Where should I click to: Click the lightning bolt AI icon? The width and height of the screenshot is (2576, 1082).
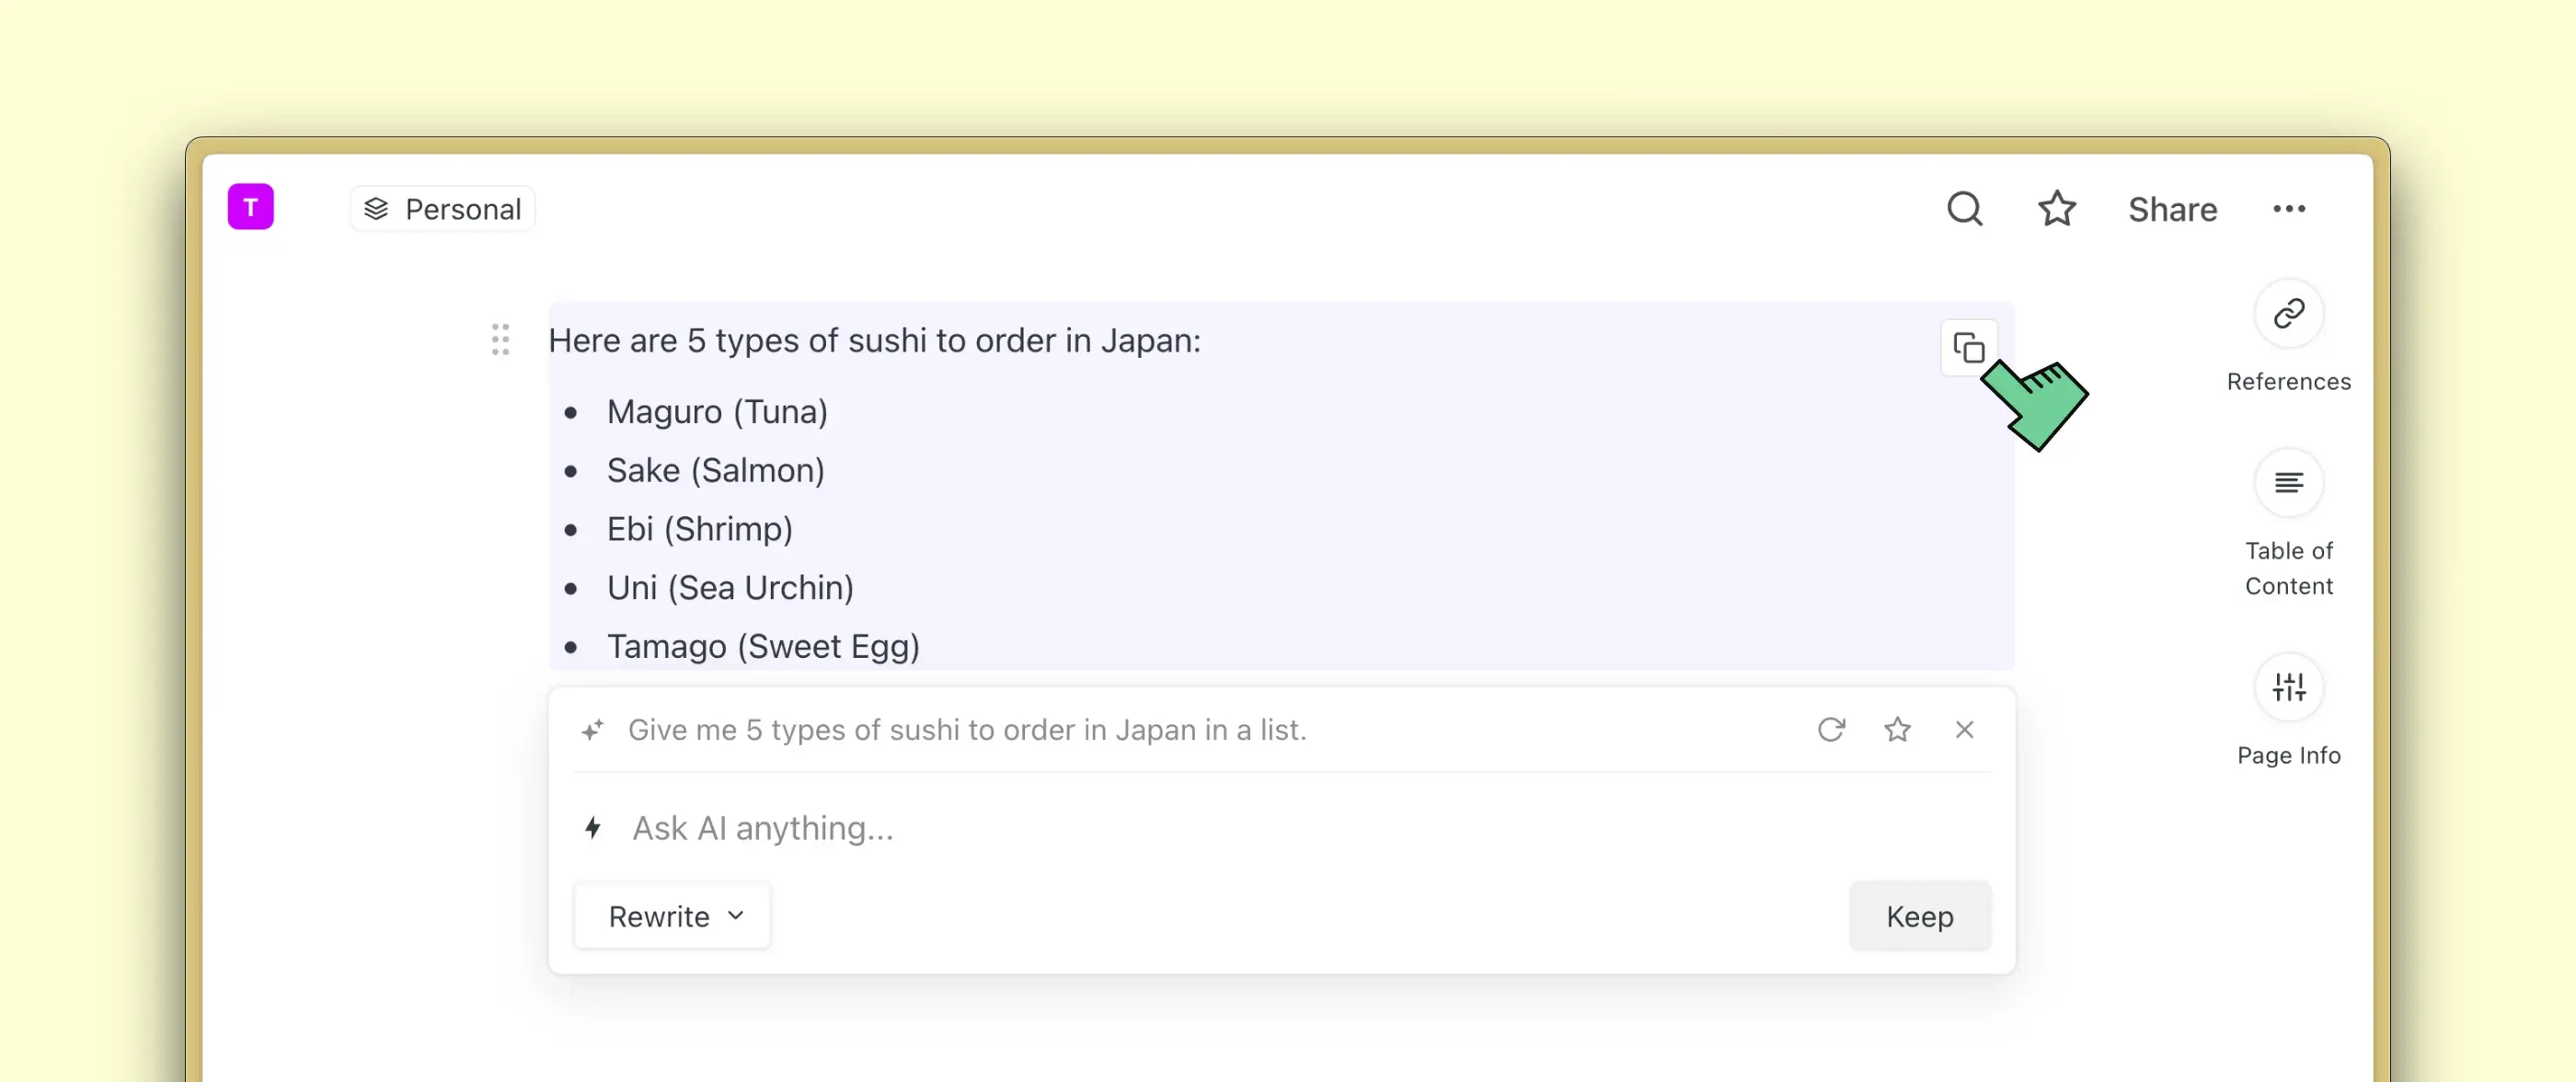pos(593,828)
